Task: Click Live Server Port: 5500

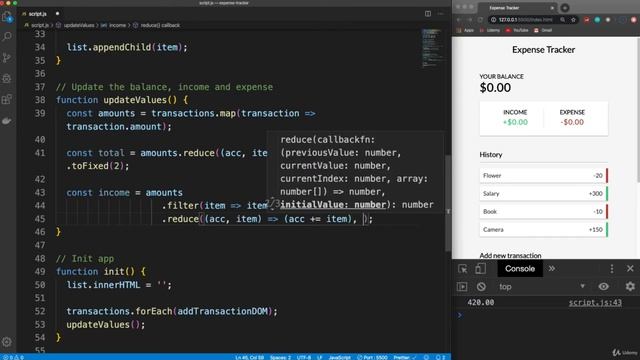Action: pyautogui.click(x=372, y=357)
